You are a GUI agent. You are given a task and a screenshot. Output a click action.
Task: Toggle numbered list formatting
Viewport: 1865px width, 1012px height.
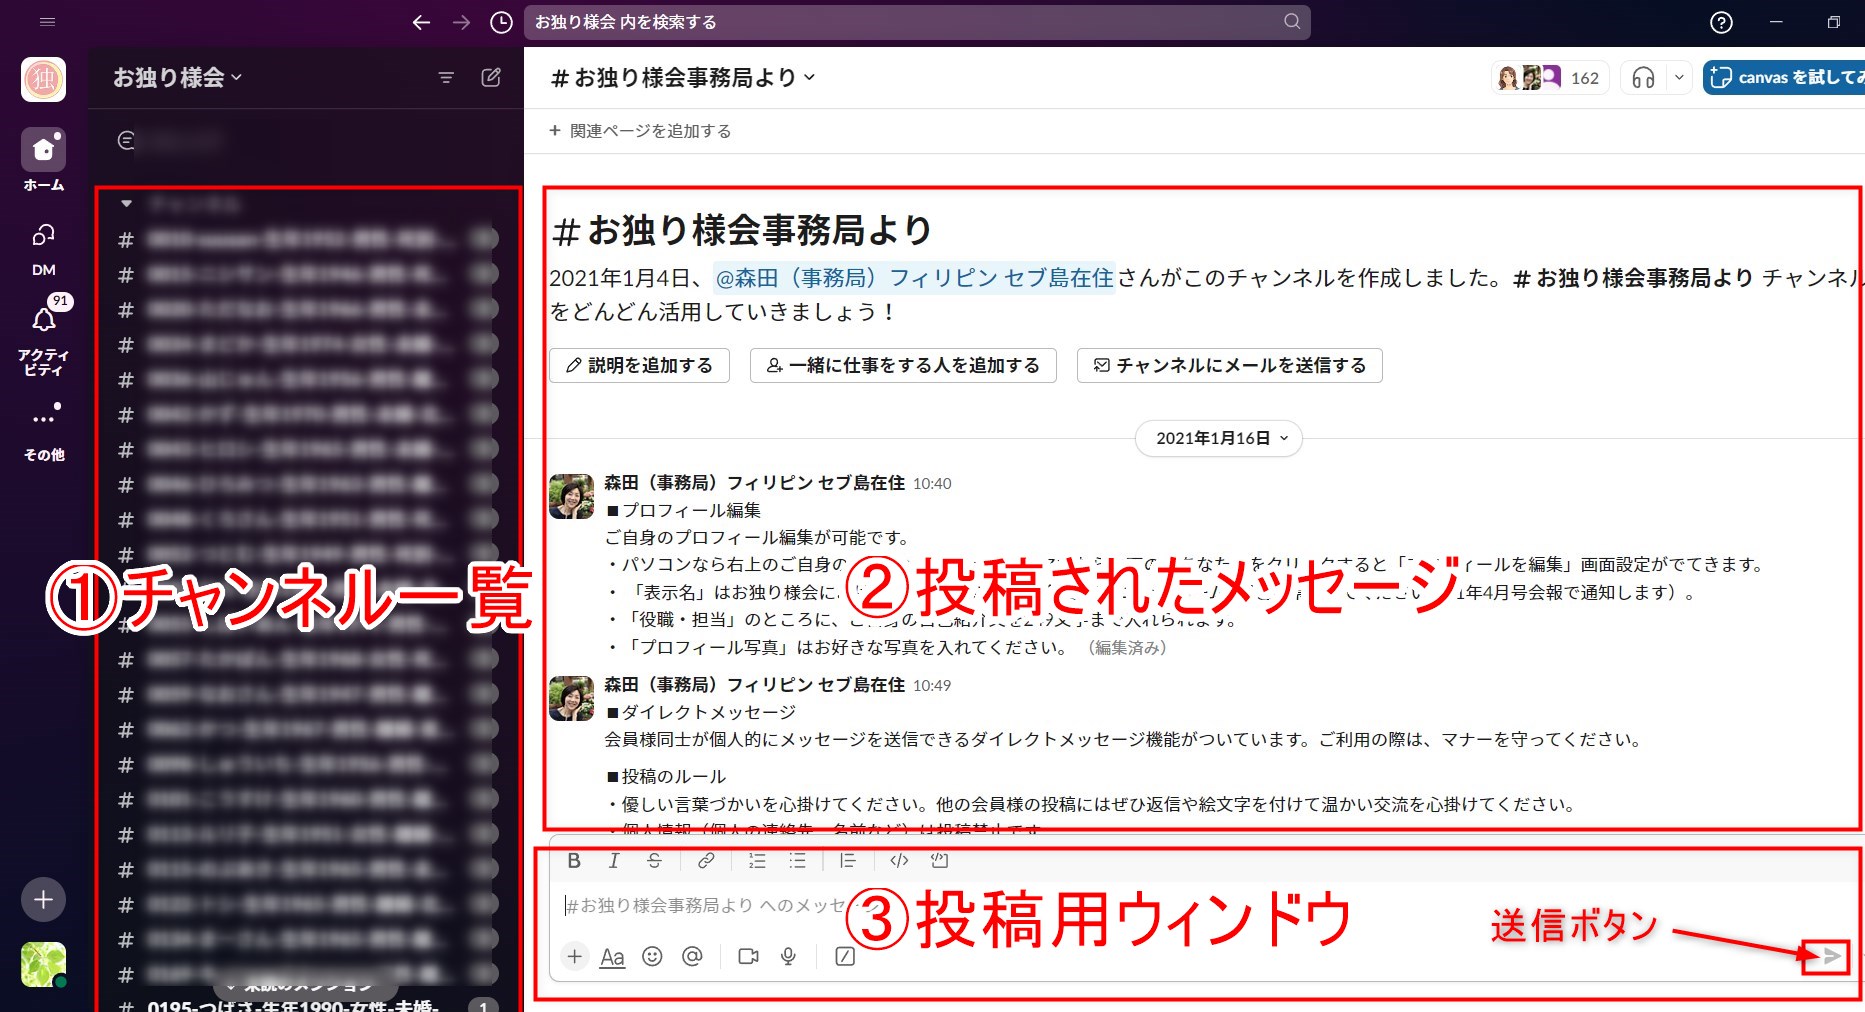point(757,860)
